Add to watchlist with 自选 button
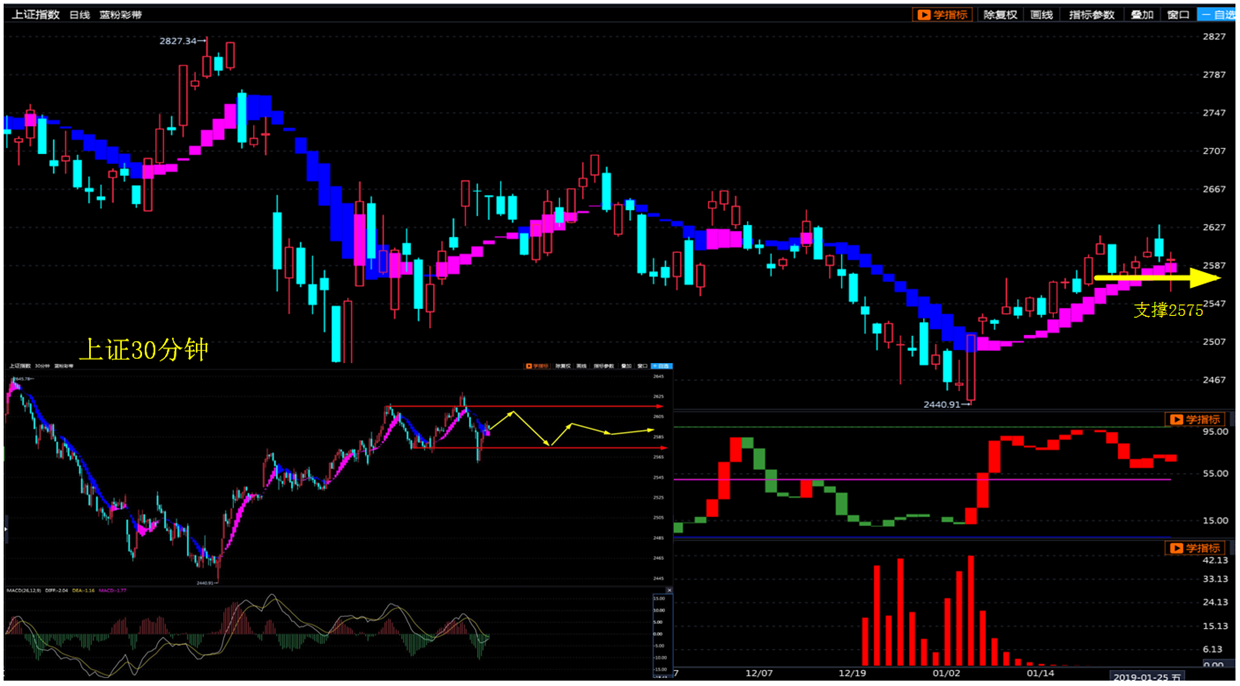1240x686 pixels. pos(1217,15)
